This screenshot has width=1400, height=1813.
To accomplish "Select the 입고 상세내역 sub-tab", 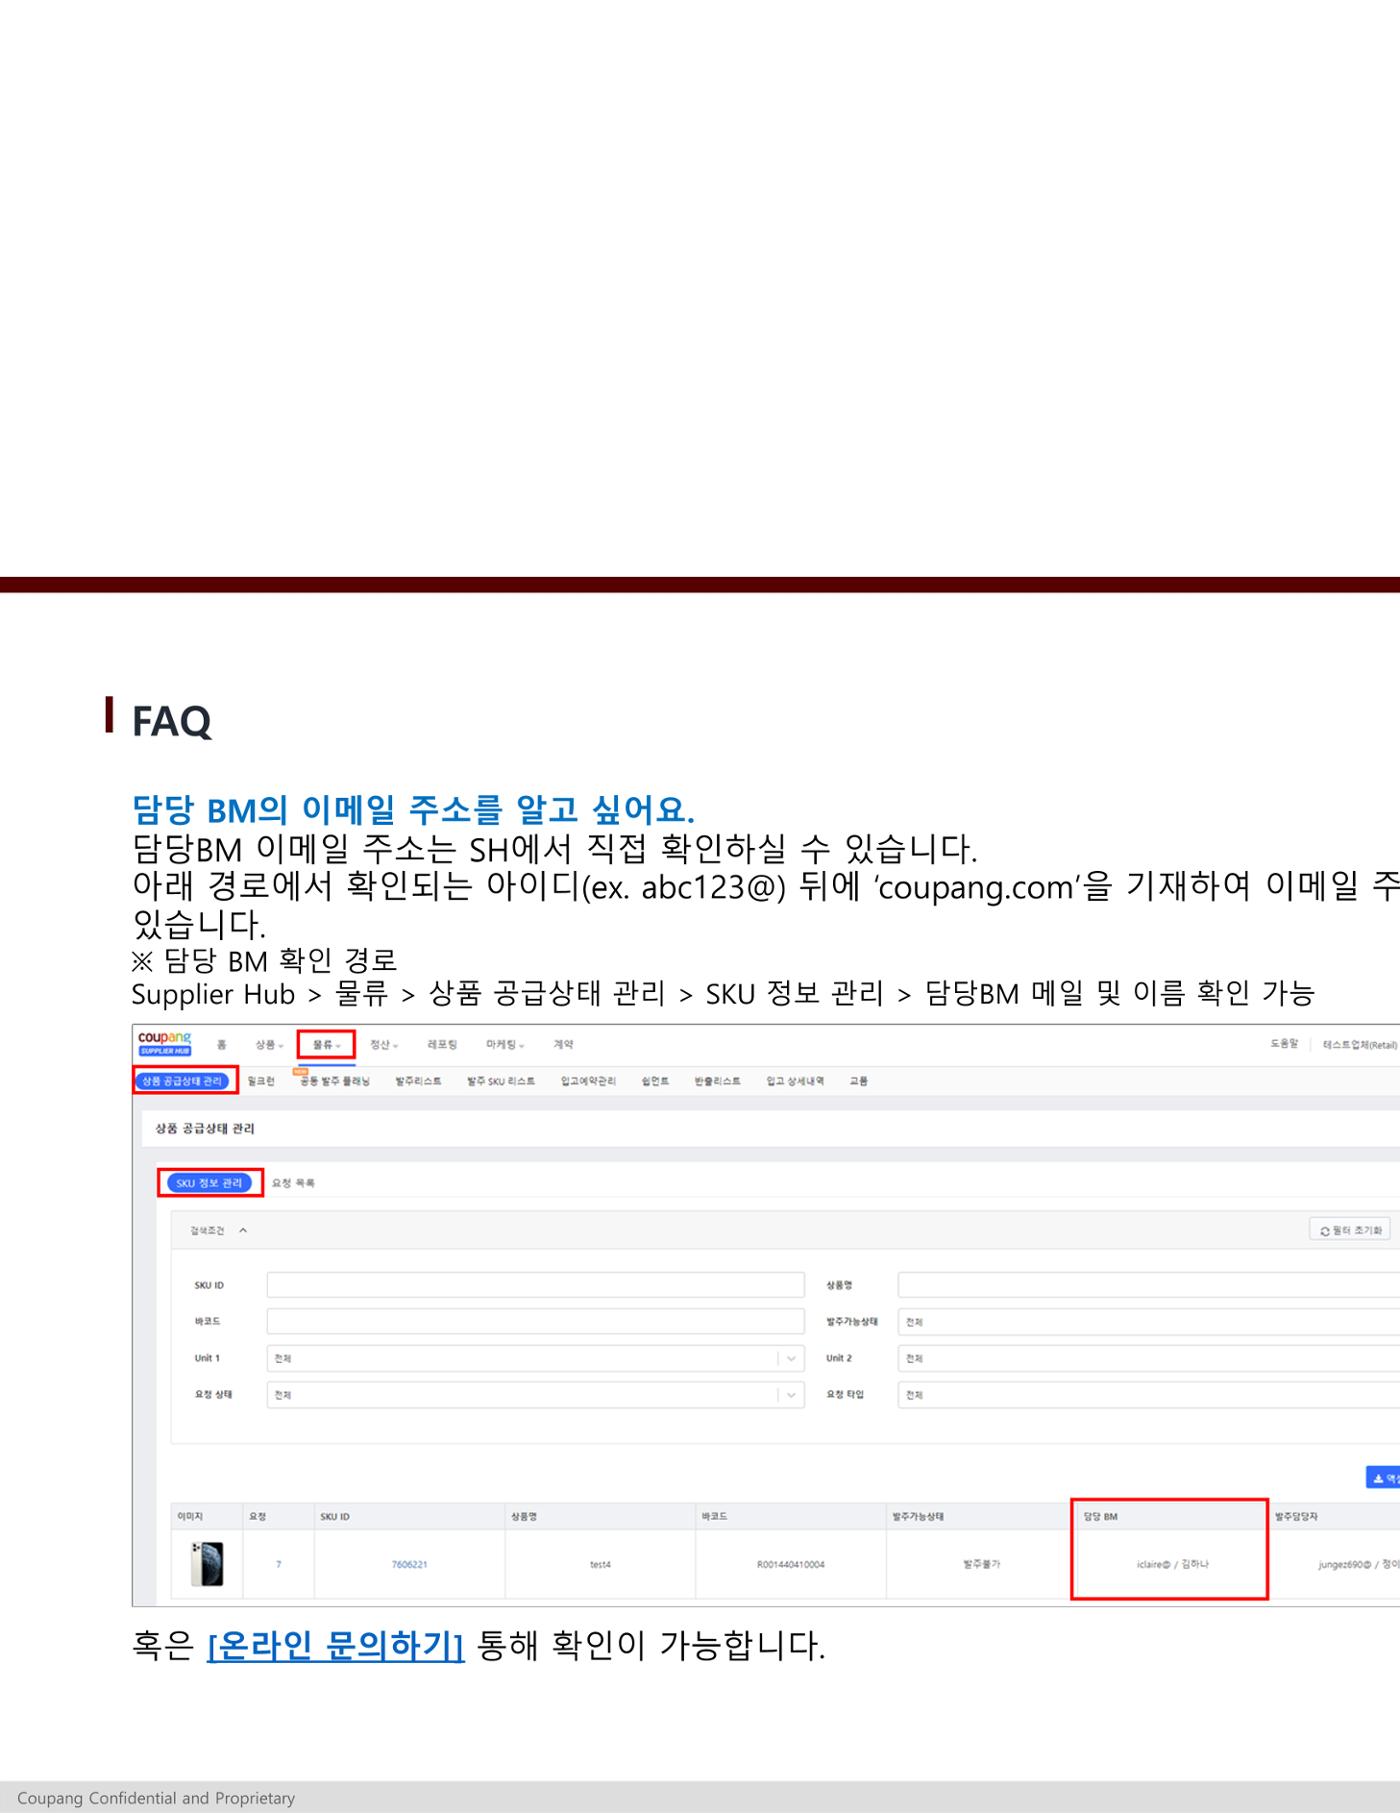I will 795,1081.
